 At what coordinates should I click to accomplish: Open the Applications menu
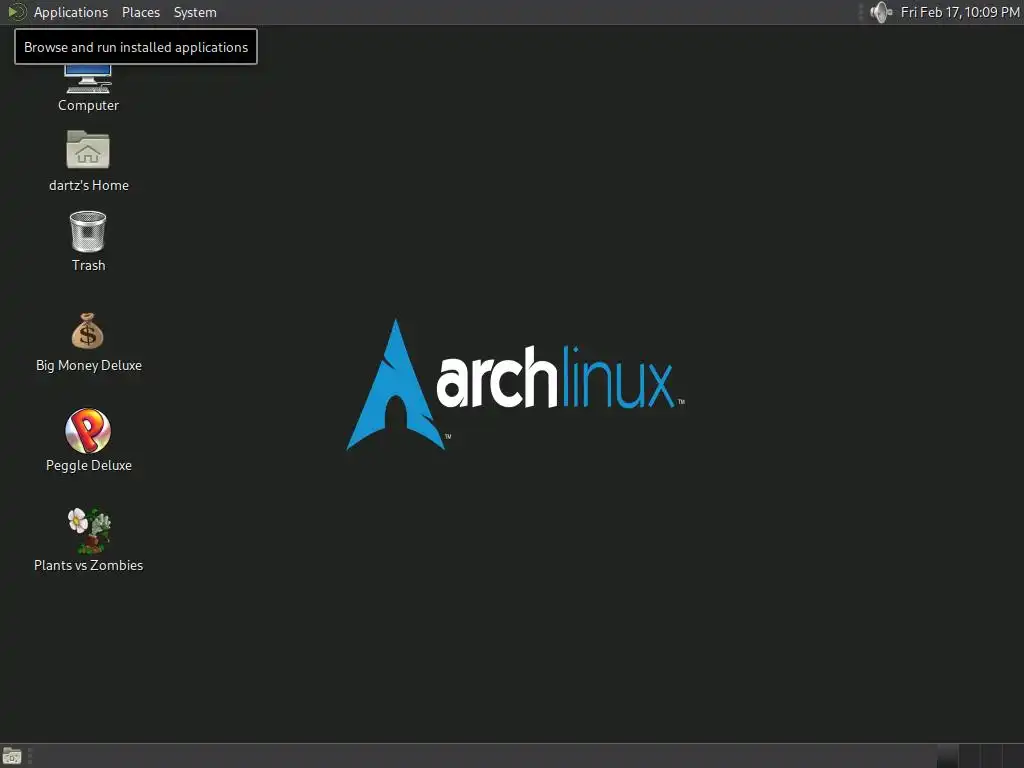point(71,12)
